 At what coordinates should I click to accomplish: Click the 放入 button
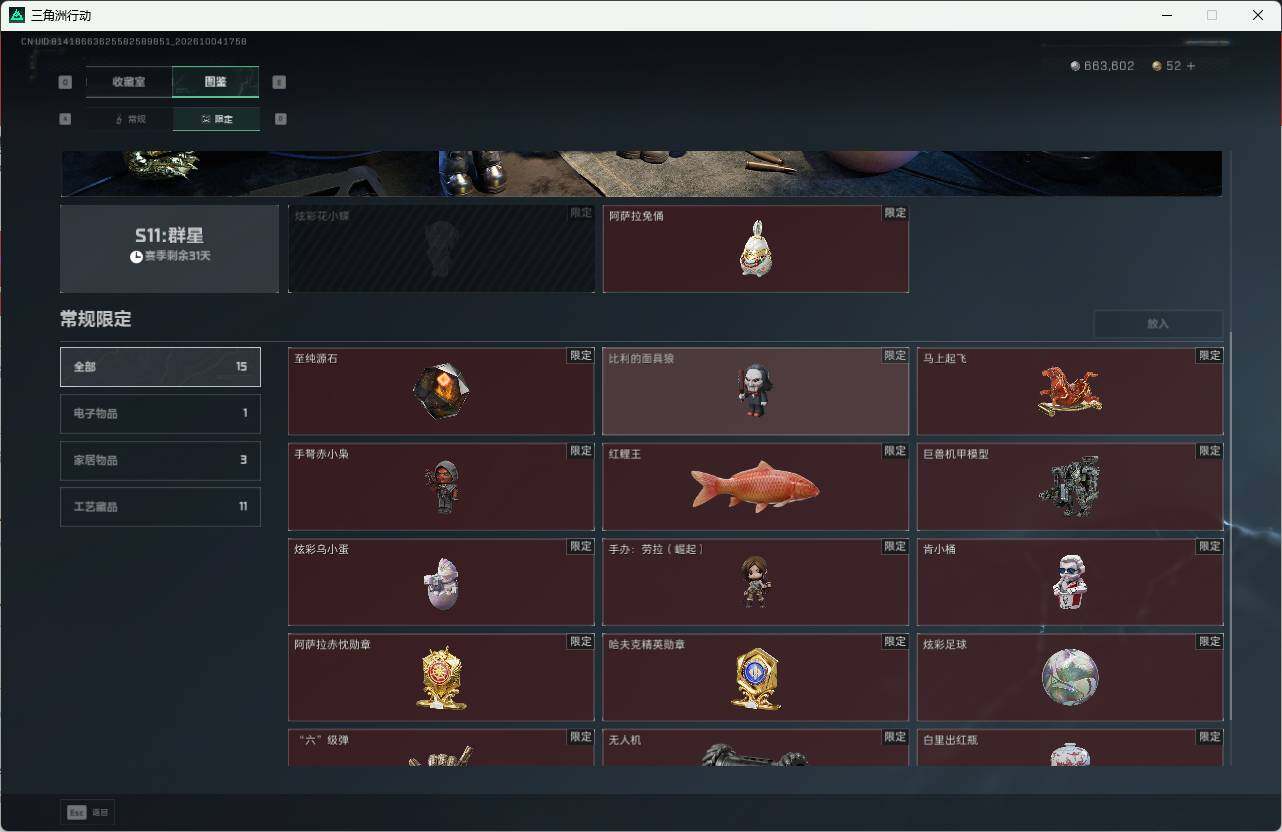point(1158,324)
